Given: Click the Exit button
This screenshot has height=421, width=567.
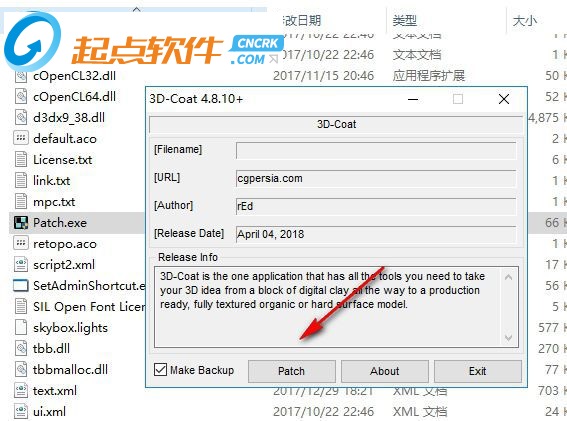Looking at the screenshot, I should click(478, 371).
